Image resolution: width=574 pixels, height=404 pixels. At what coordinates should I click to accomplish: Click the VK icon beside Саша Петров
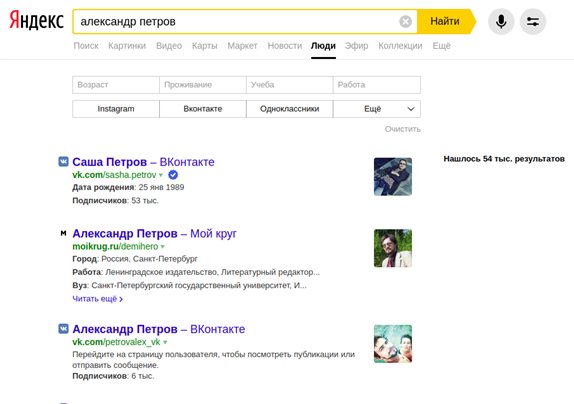coord(63,161)
